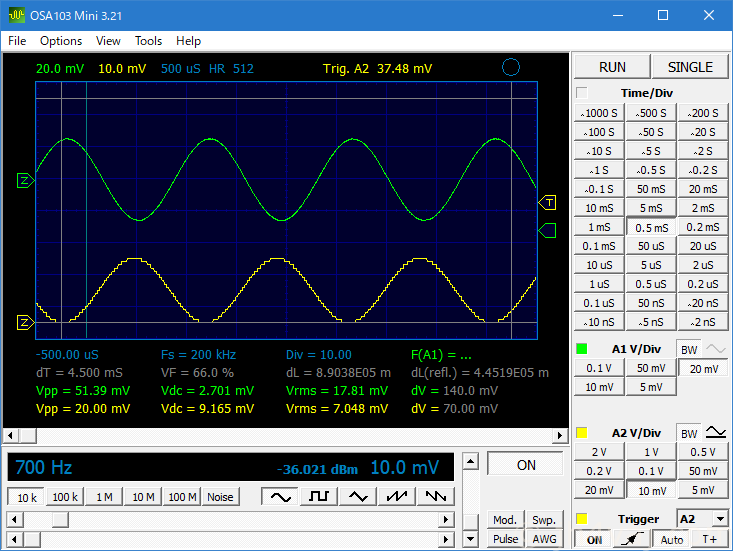Click the "Trig. A2 37.48 mV" readout

[377, 69]
